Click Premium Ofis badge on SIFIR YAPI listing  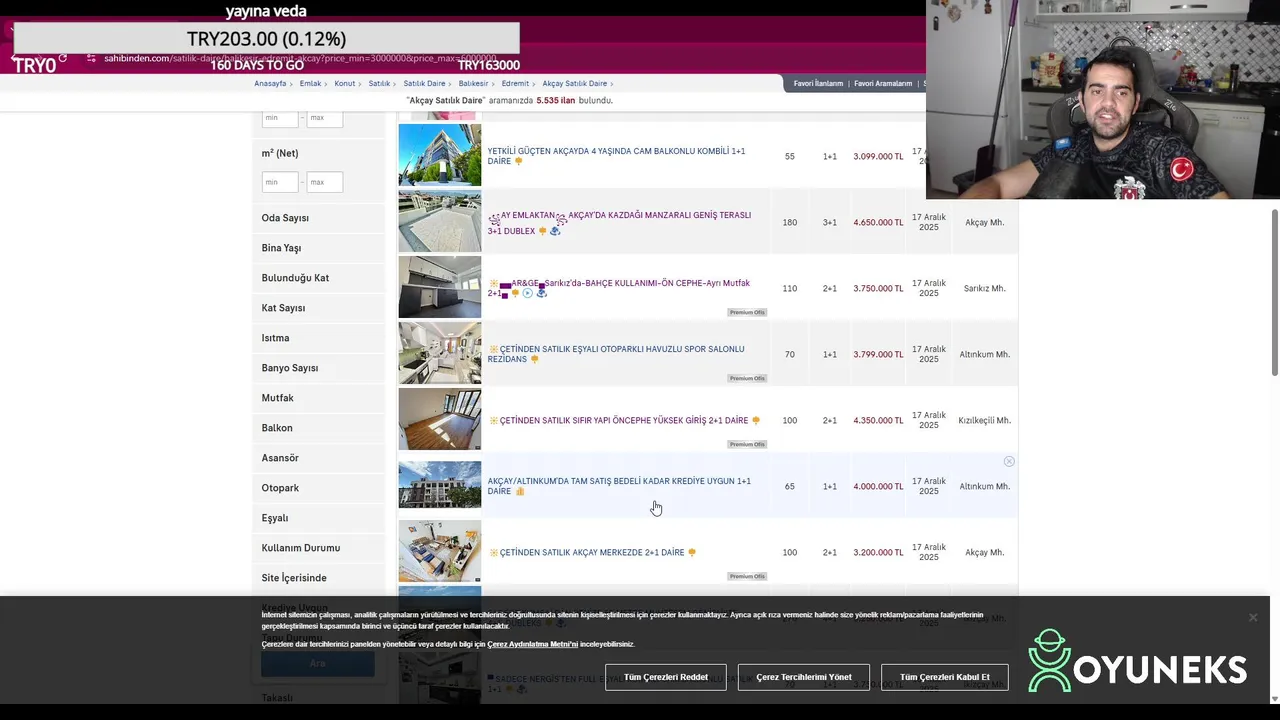click(x=747, y=444)
